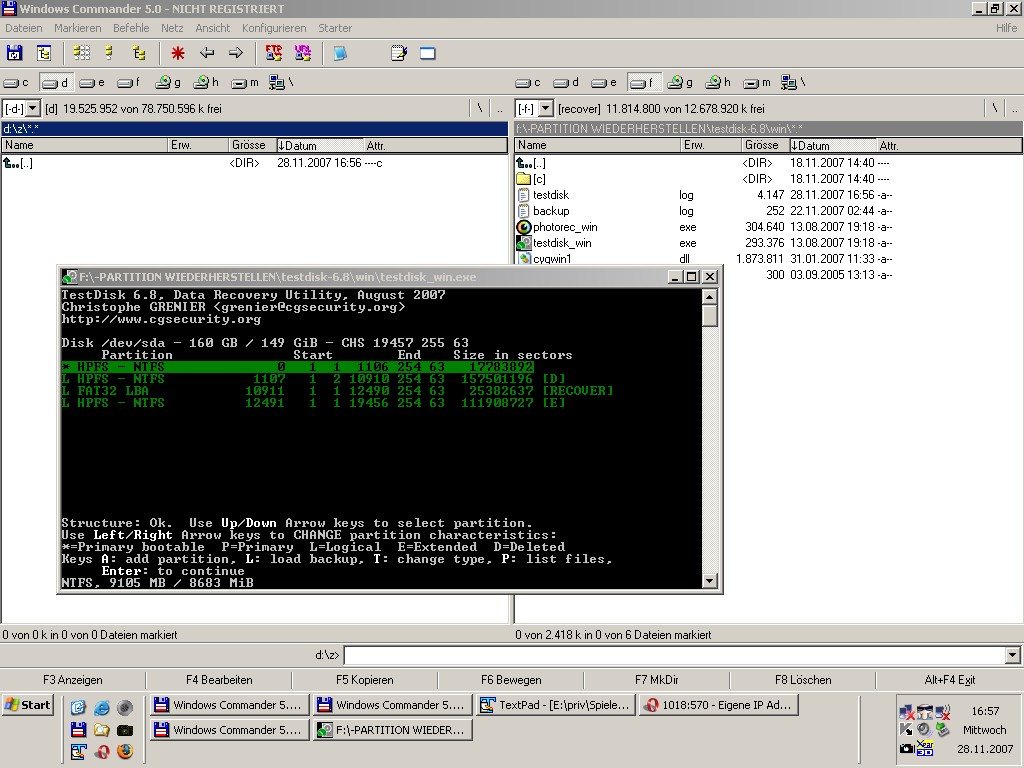1024x768 pixels.
Task: Open the Hilfe menu
Action: point(1006,28)
